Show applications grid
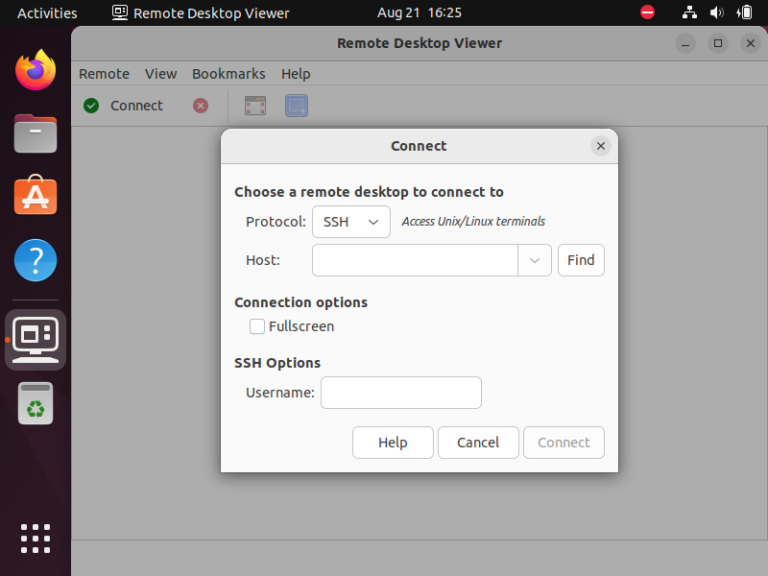 (x=35, y=538)
